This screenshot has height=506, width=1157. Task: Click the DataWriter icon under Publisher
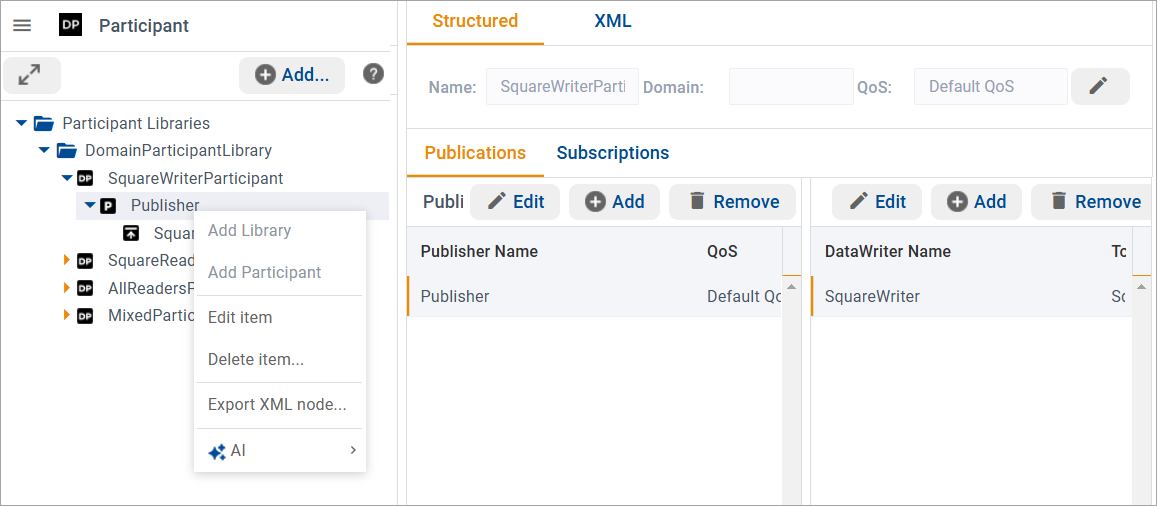coord(131,234)
